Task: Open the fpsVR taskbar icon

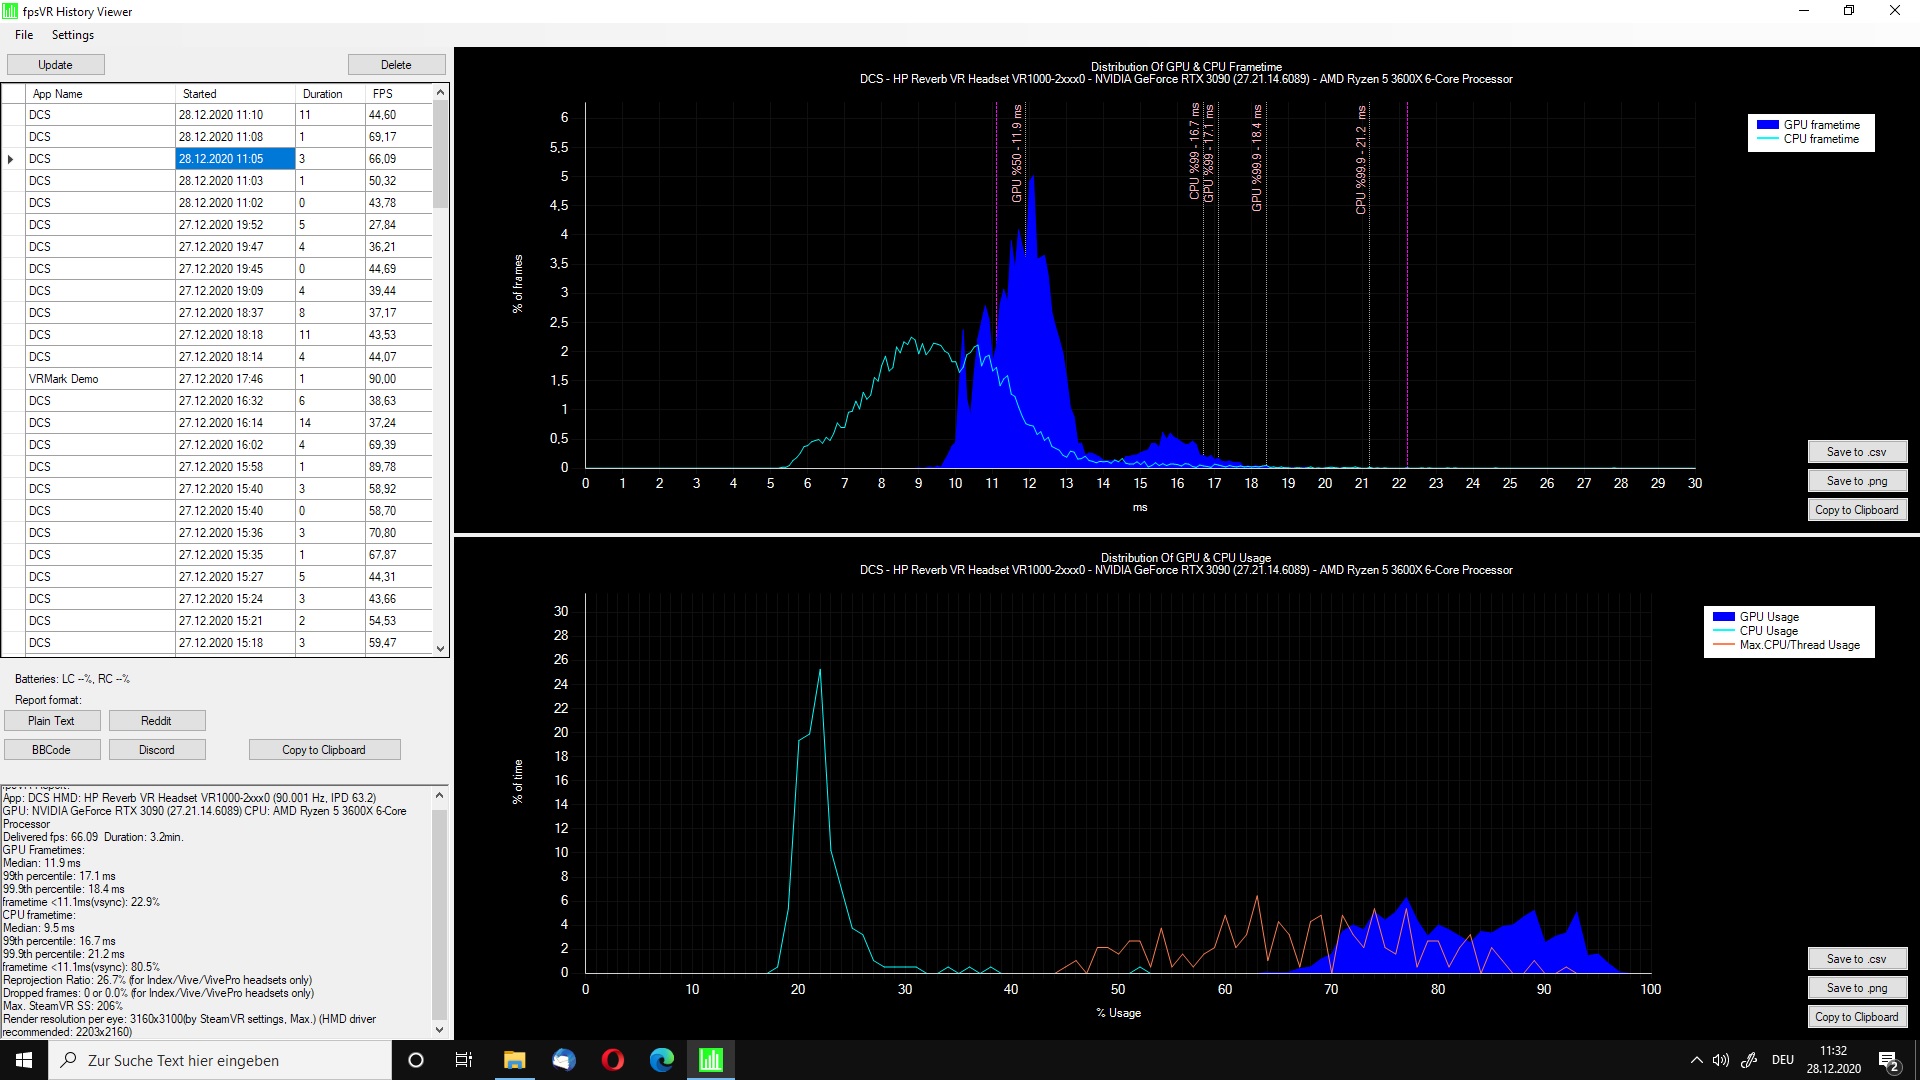Action: pos(710,1060)
